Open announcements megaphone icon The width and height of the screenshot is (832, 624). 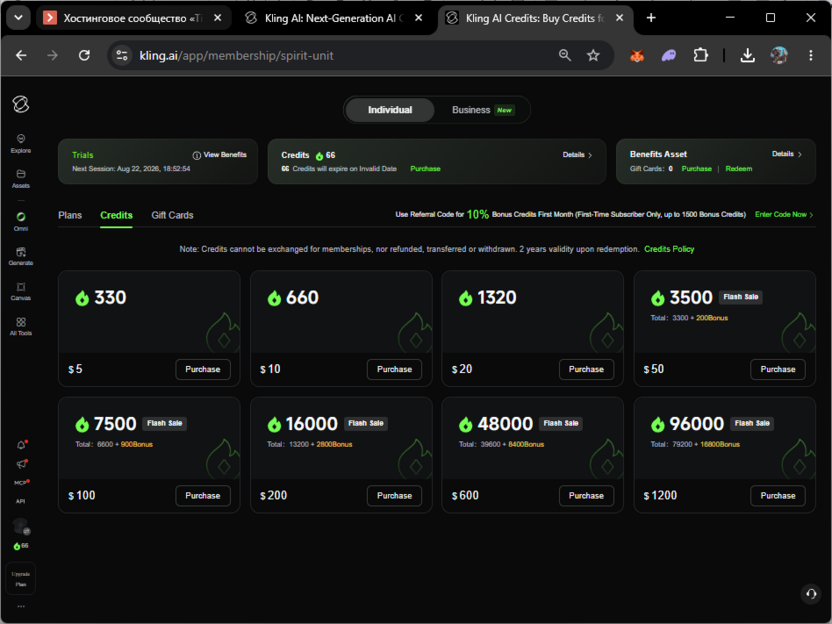(21, 464)
